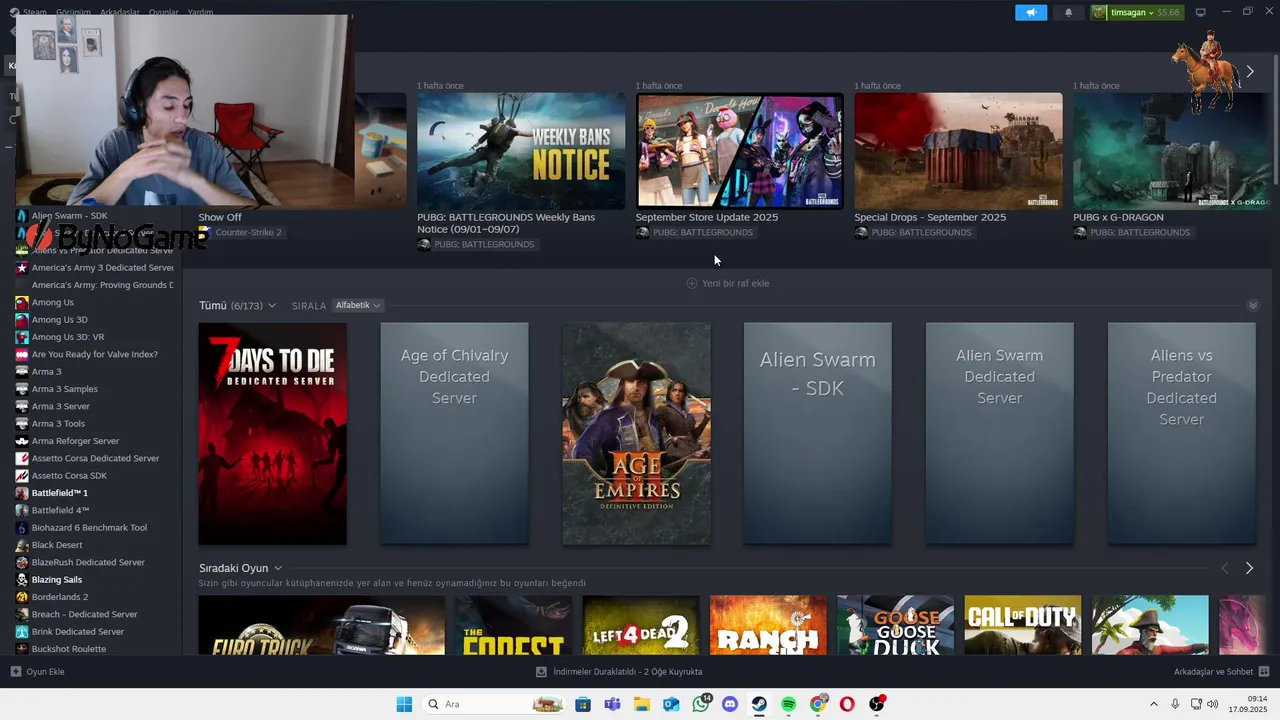
Task: Open the Steam announcements megaphone button
Action: 1031,13
